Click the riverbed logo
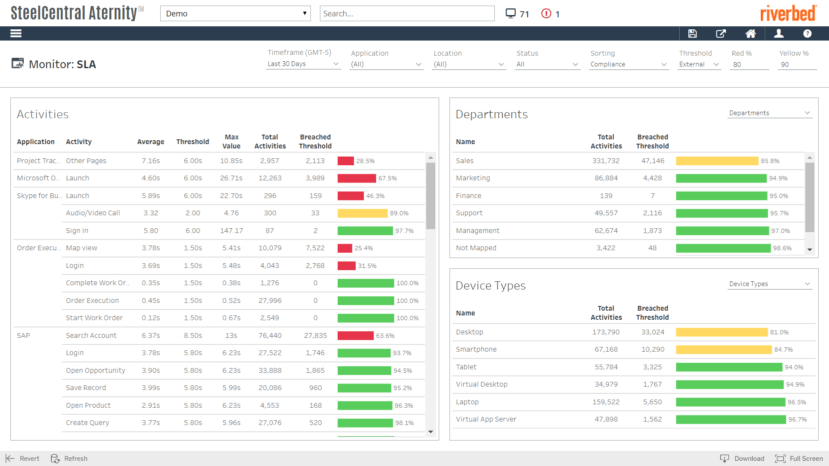The image size is (829, 466). 787,13
